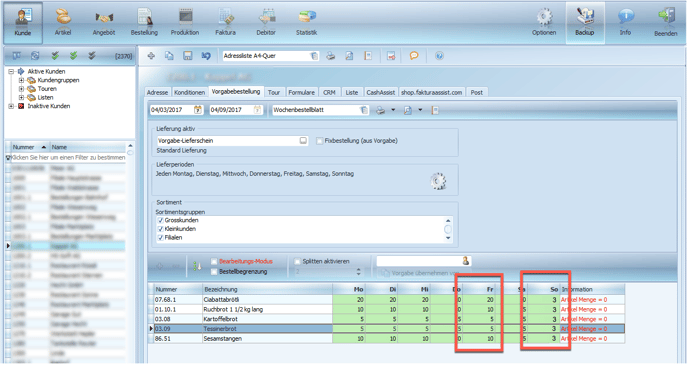The image size is (688, 365).
Task: Sort the customer list by the Nummer column
Action: [x=29, y=147]
